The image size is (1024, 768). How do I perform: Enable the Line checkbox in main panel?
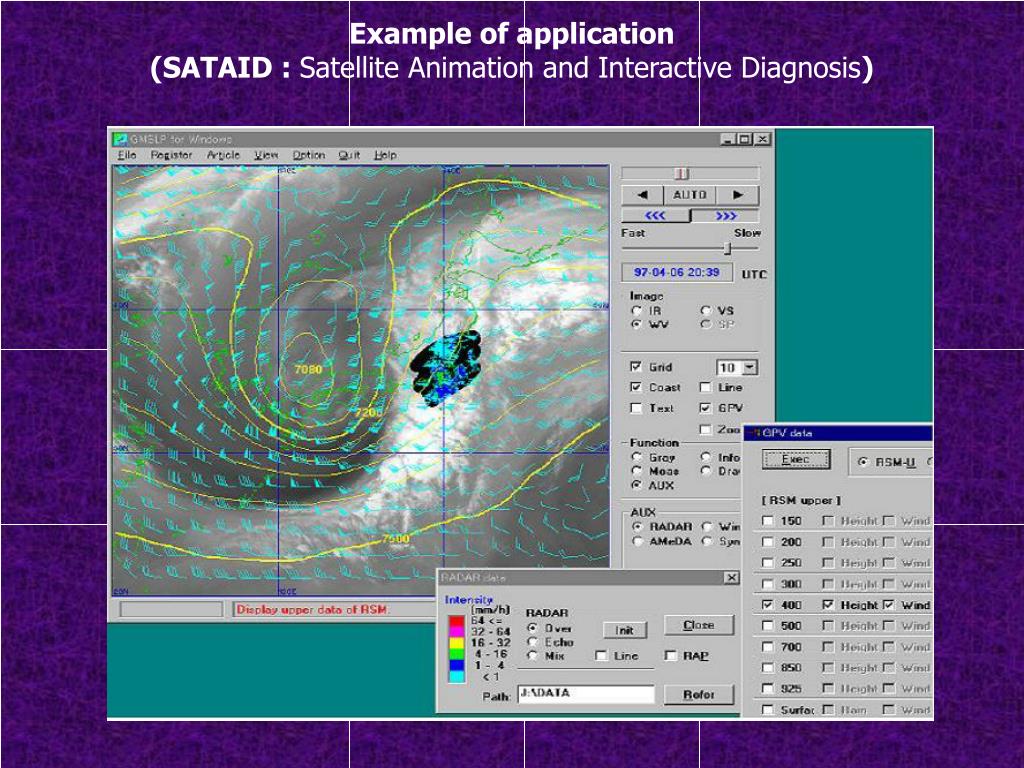coord(705,387)
